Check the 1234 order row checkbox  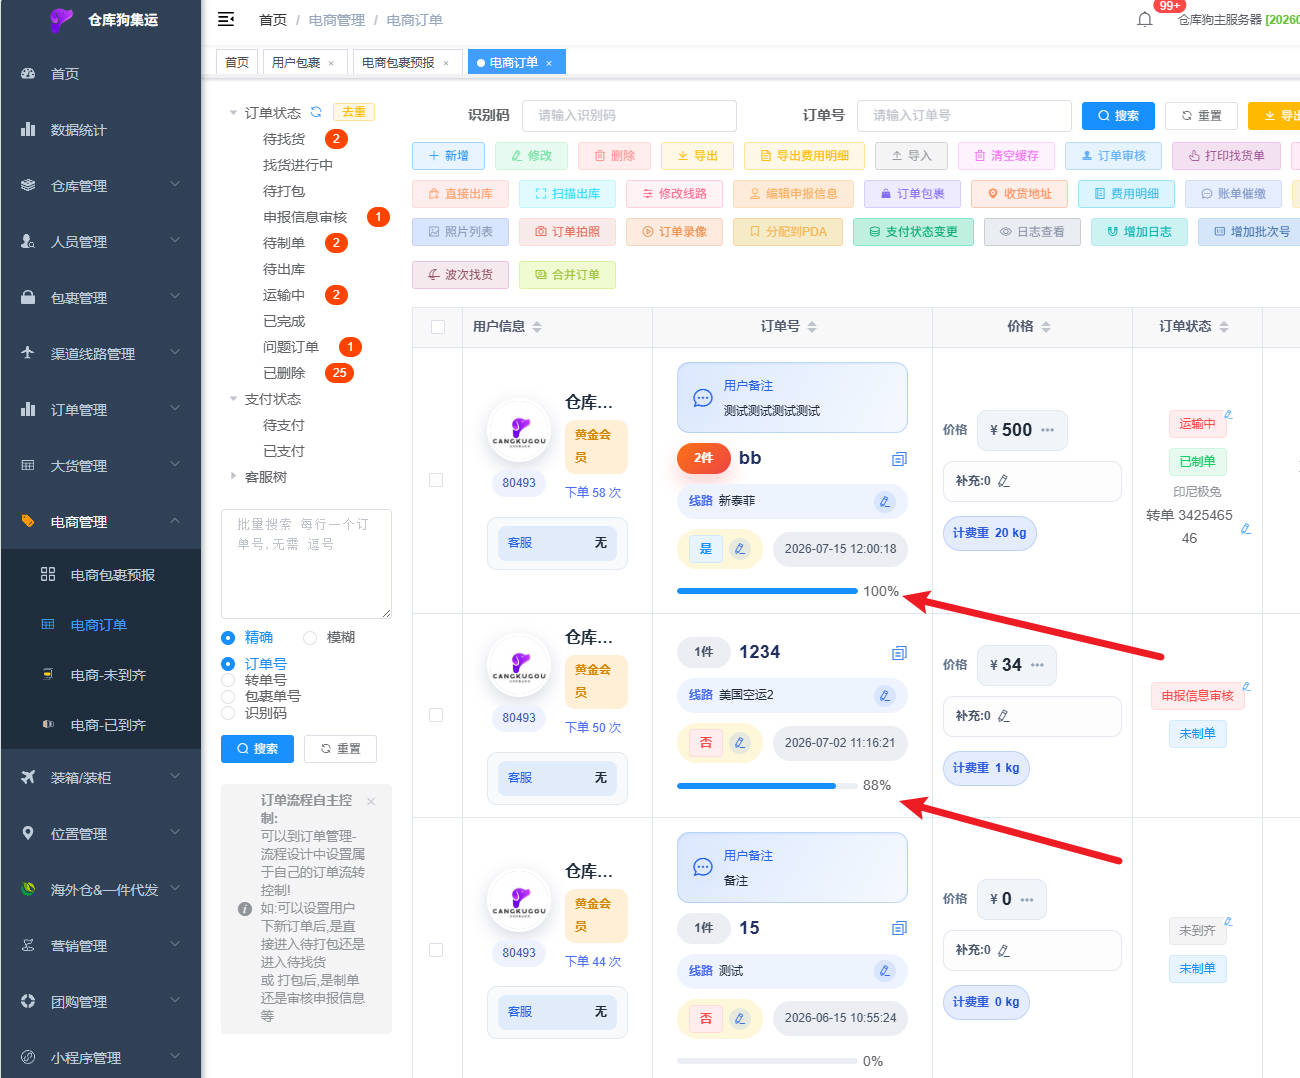tap(436, 715)
